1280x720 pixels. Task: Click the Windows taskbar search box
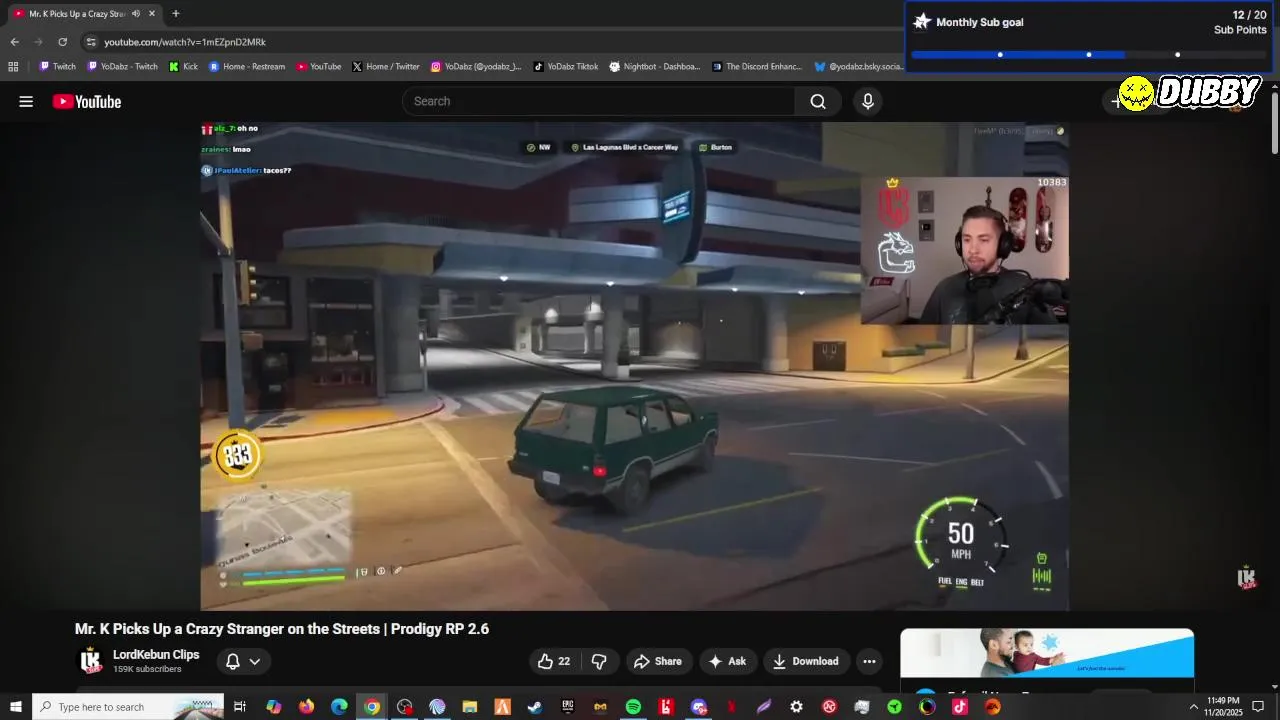[x=128, y=707]
